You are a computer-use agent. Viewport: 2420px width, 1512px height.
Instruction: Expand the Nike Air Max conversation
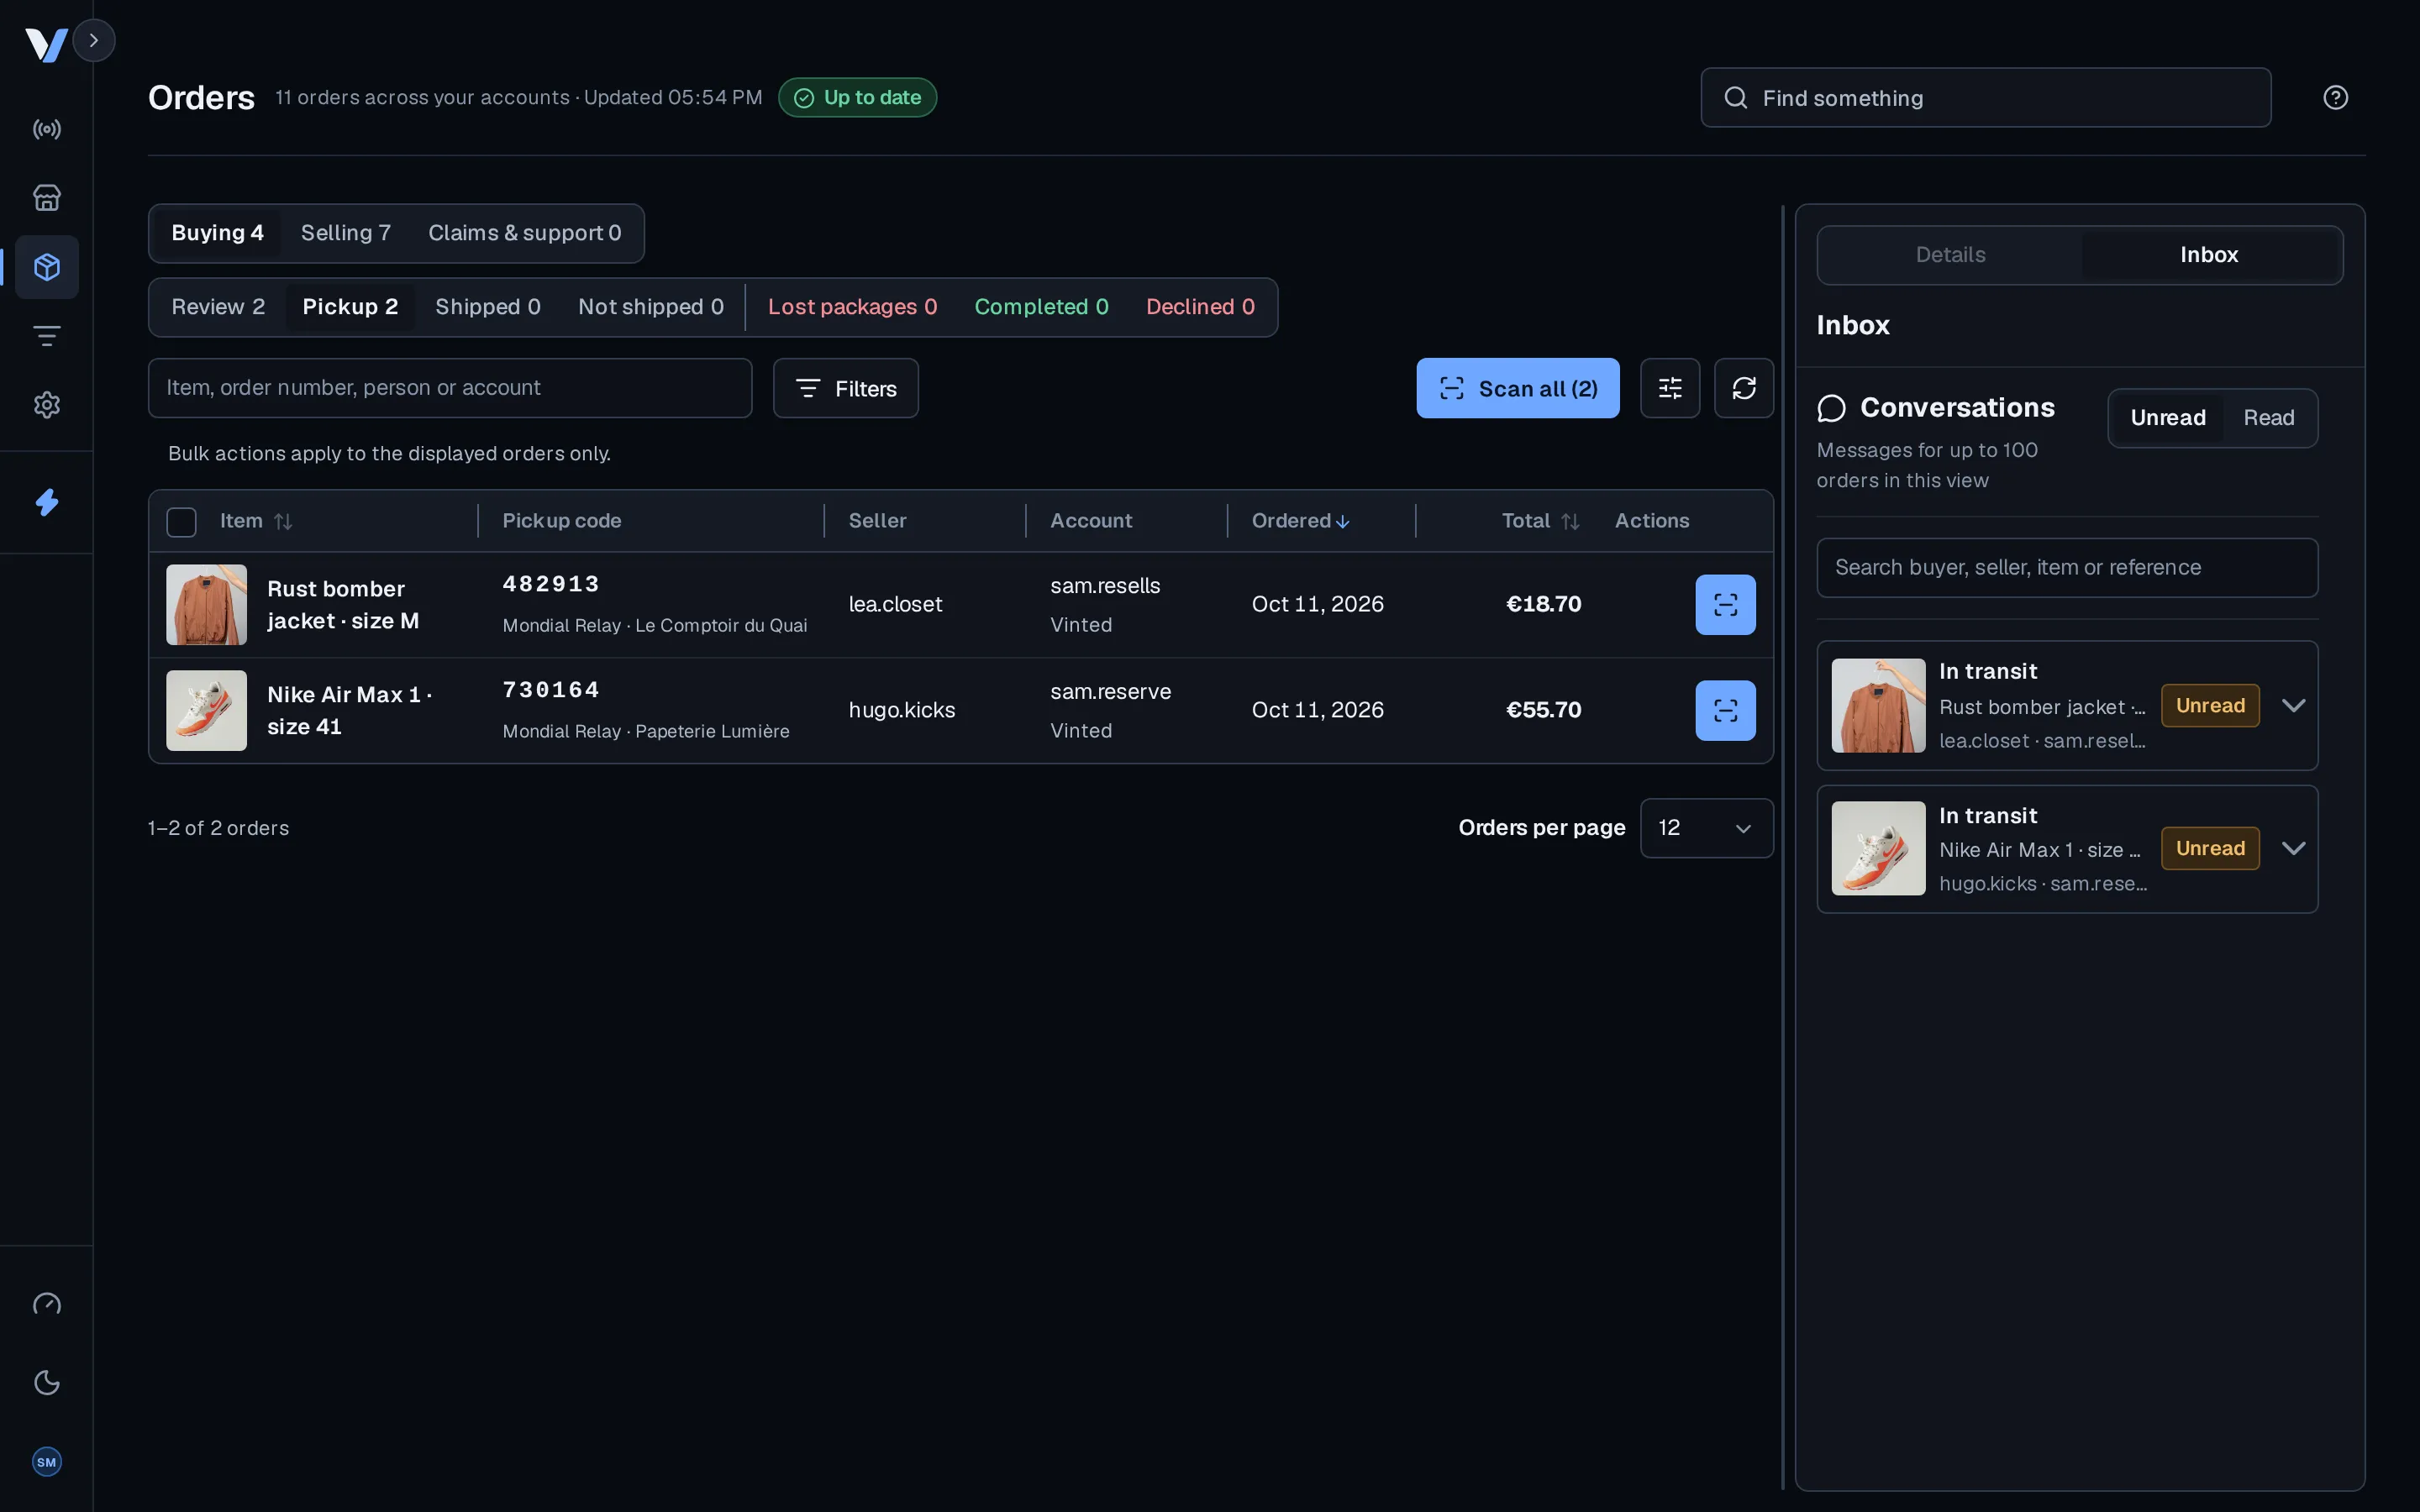(2293, 849)
